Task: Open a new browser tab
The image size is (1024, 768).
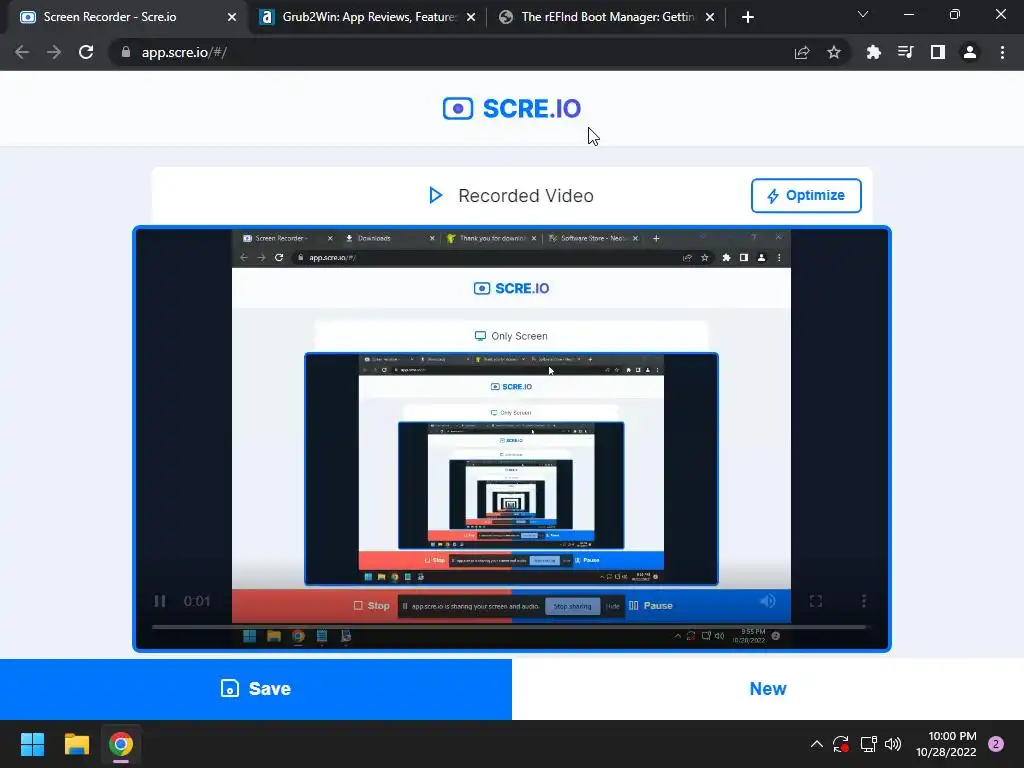Action: coord(748,18)
